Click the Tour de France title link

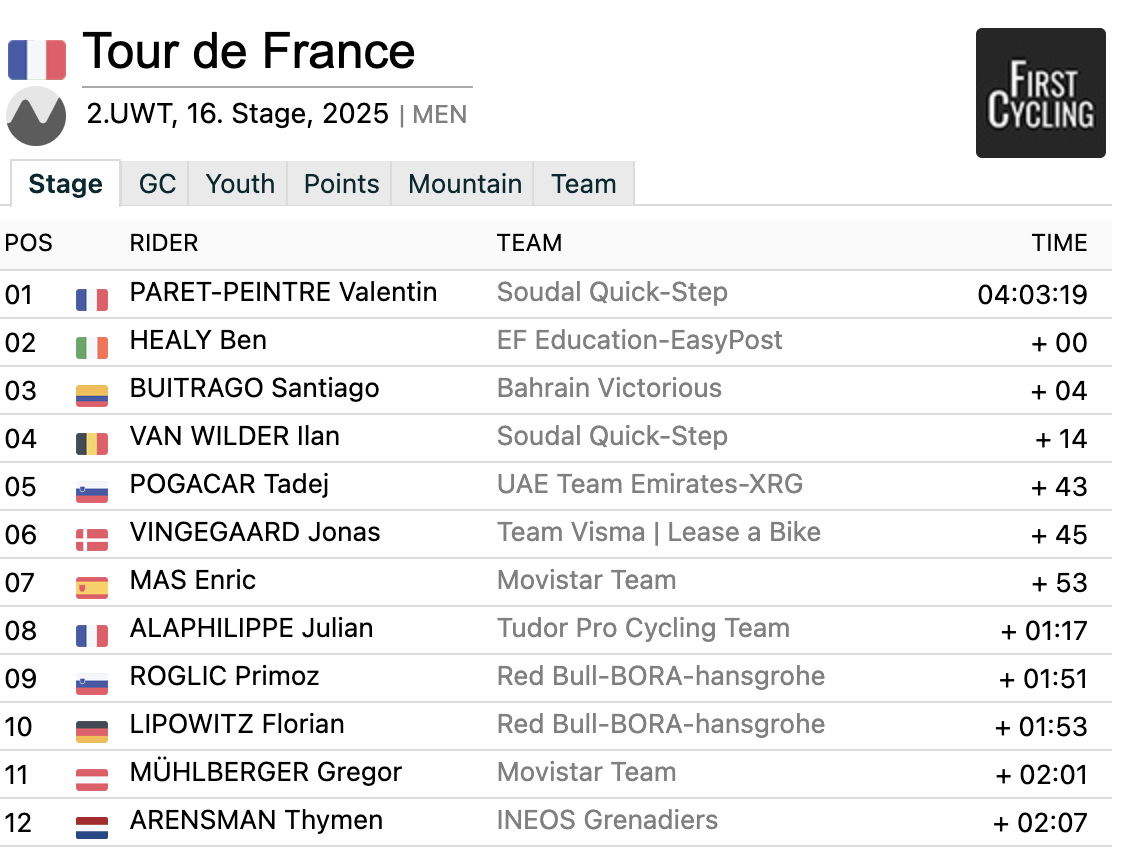249,51
